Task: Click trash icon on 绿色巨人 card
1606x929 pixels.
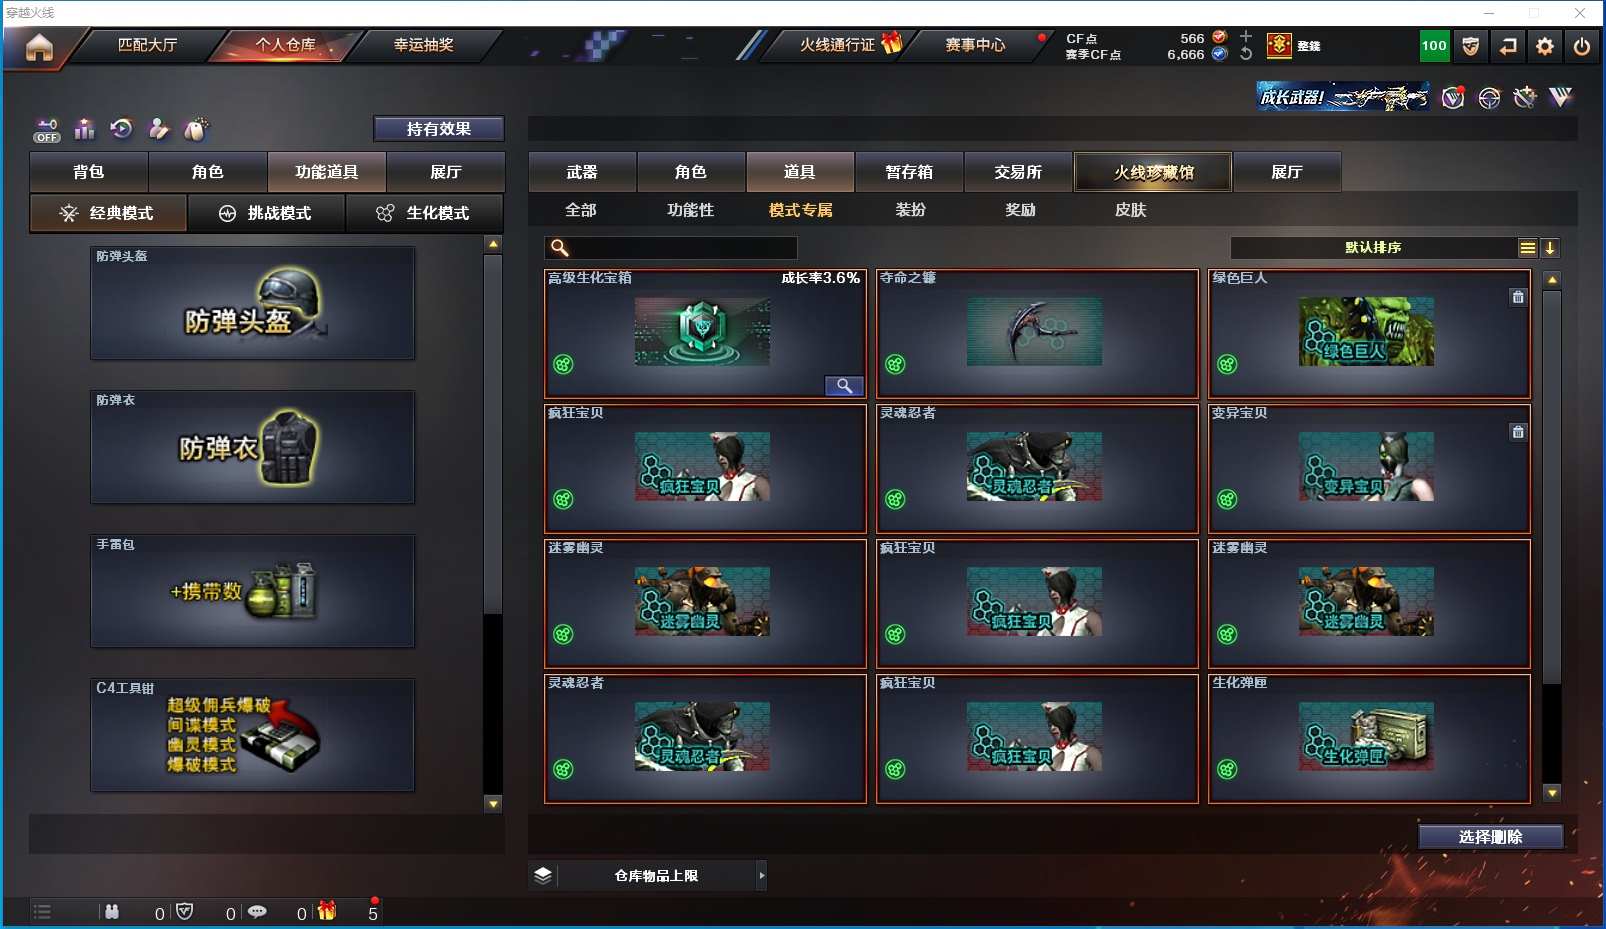Action: pyautogui.click(x=1518, y=297)
